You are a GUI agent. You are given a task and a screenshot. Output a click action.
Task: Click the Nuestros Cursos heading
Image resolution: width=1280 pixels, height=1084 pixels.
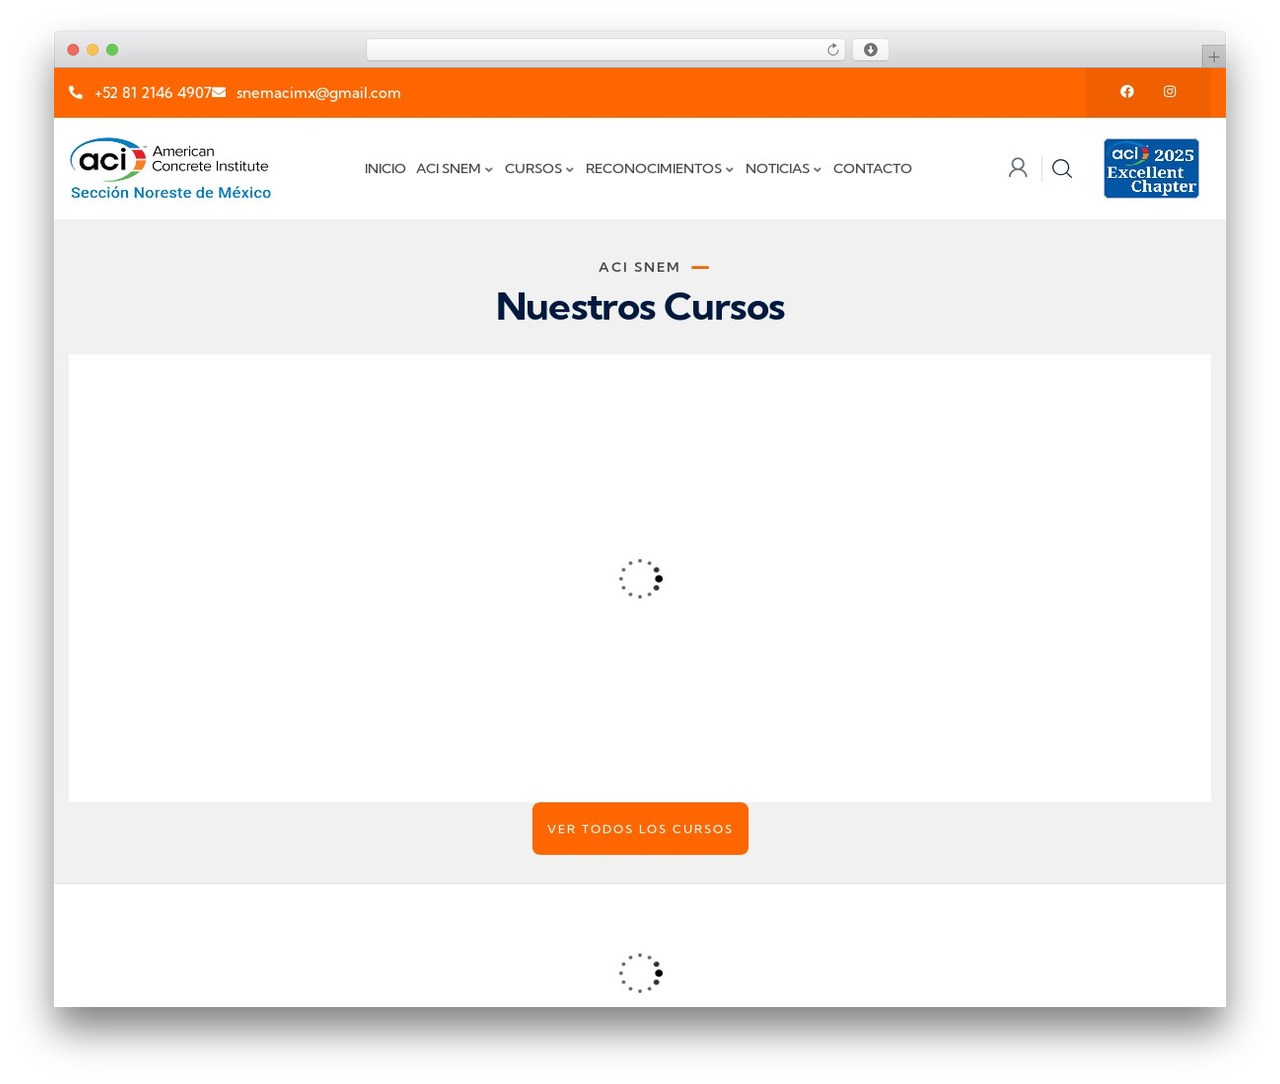[x=640, y=307]
